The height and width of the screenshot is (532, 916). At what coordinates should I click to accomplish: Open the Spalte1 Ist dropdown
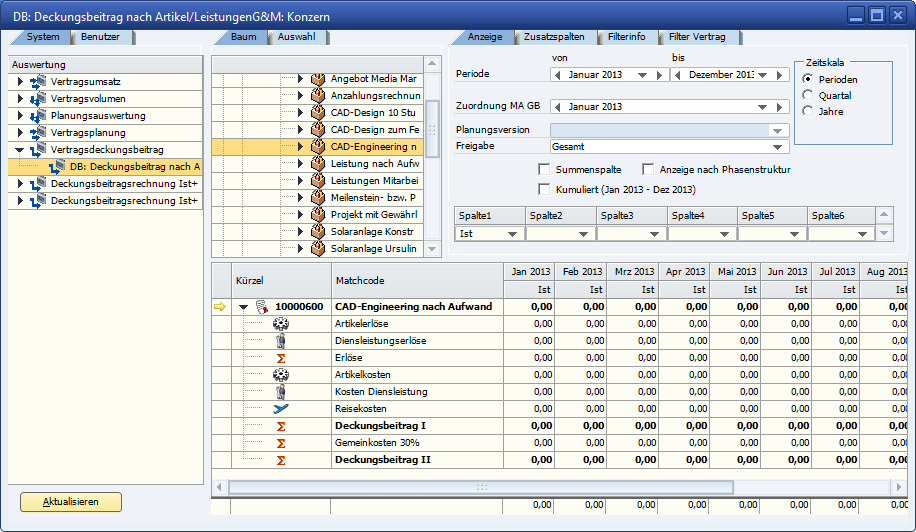click(512, 233)
